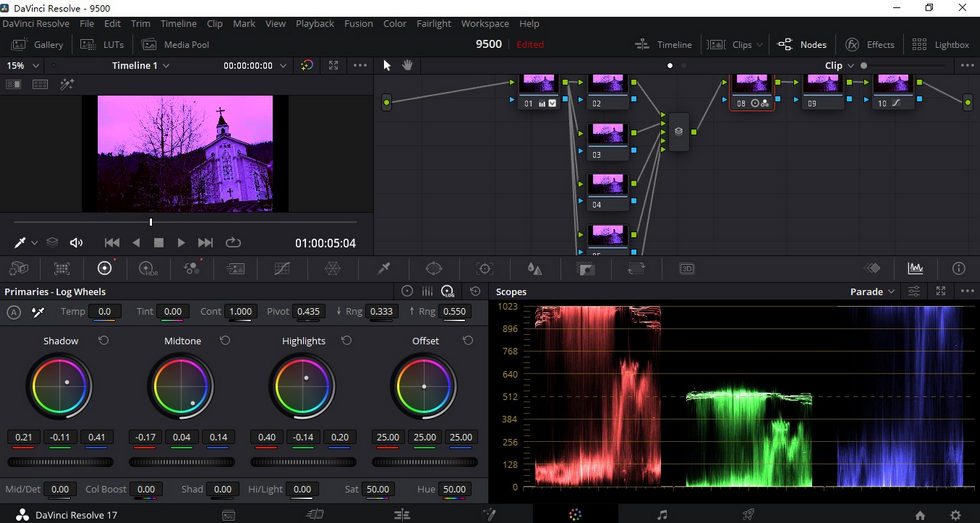Image resolution: width=980 pixels, height=523 pixels.
Task: Toggle the LUTs panel
Action: pyautogui.click(x=102, y=44)
